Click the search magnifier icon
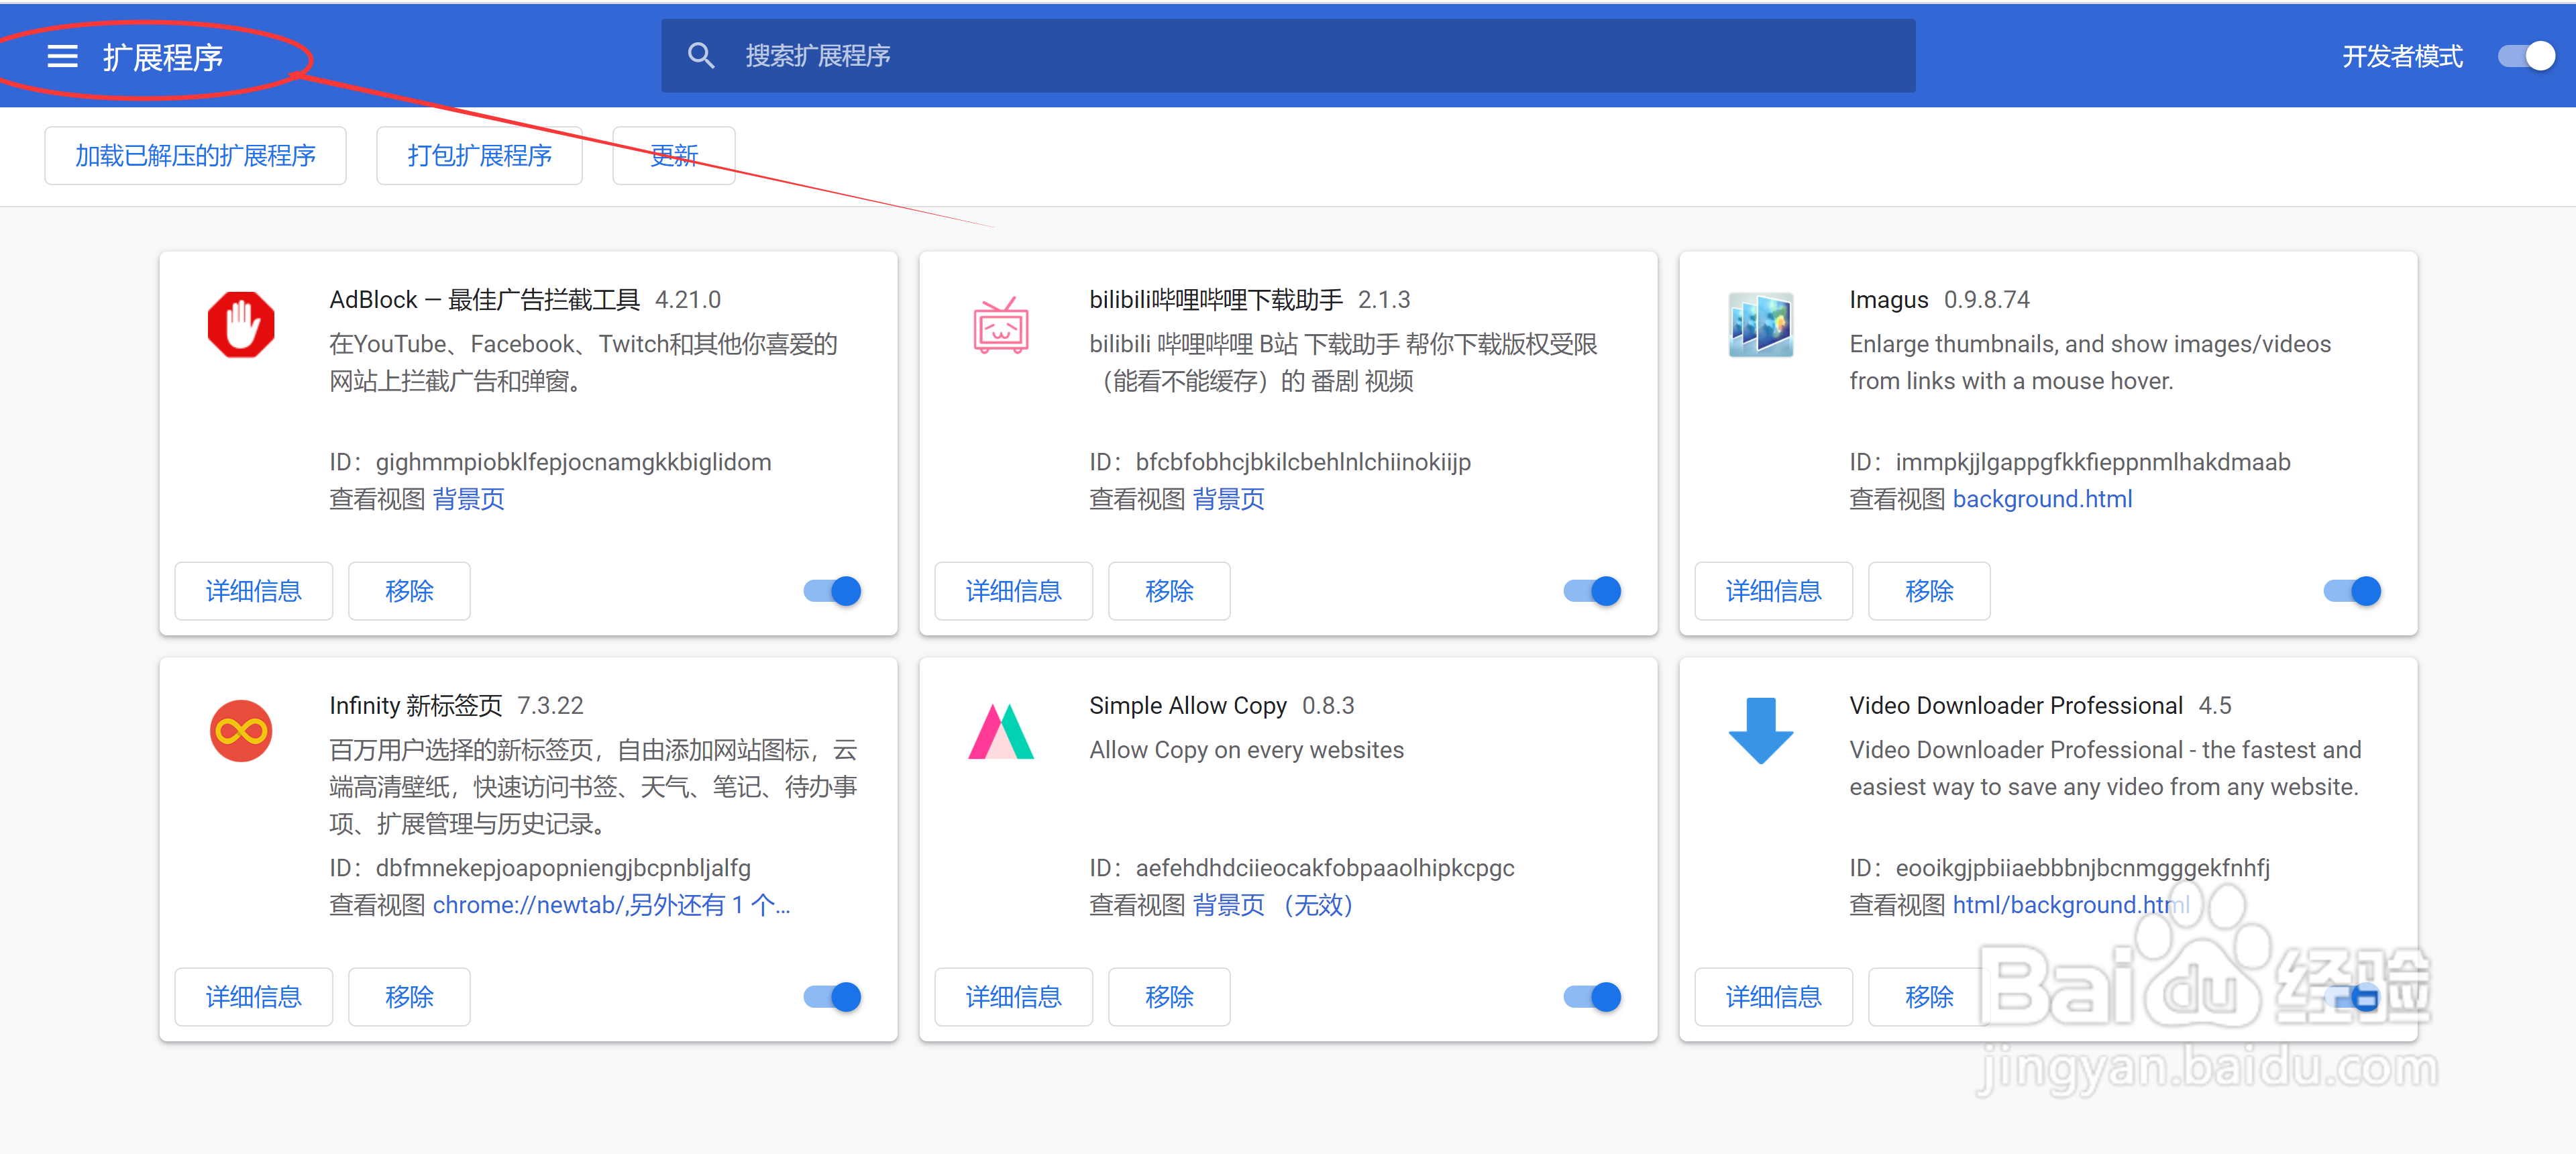This screenshot has width=2576, height=1154. [700, 56]
